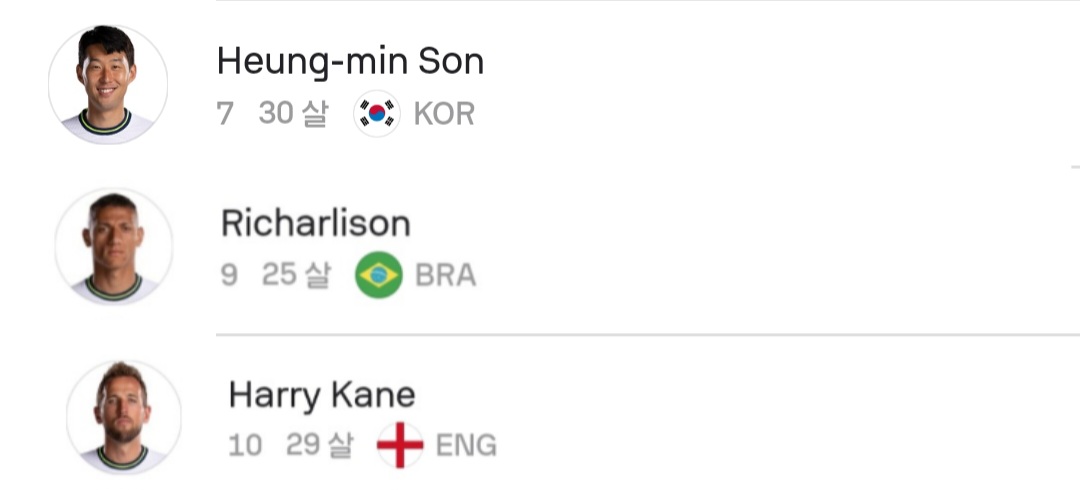Image resolution: width=1080 pixels, height=490 pixels.
Task: Click Richarlison's jersey number 9
Action: [229, 275]
